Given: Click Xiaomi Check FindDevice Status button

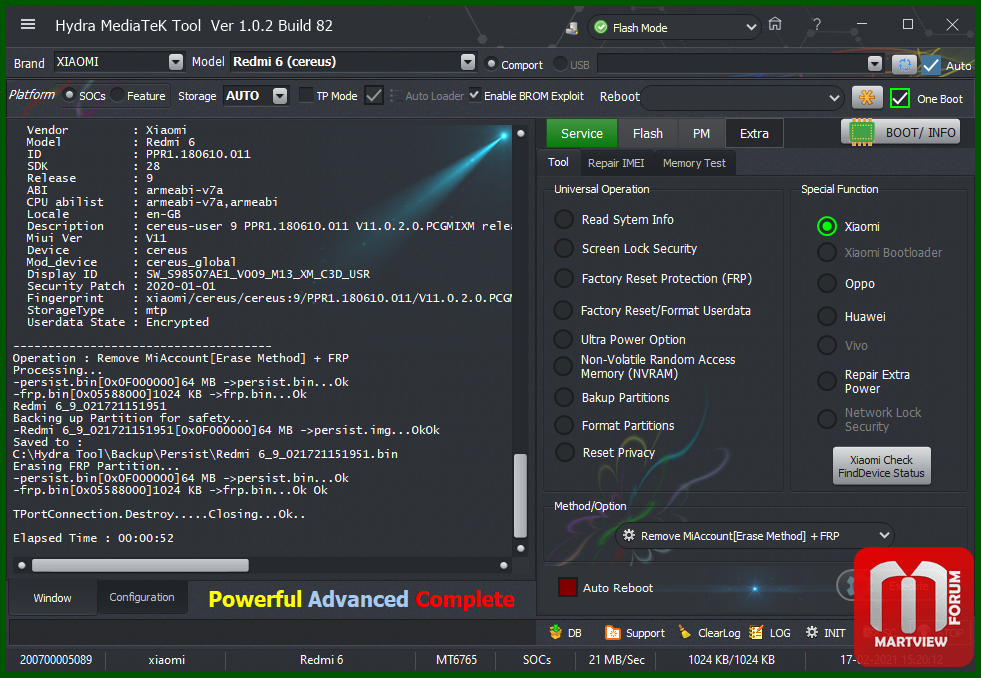Looking at the screenshot, I should [881, 466].
